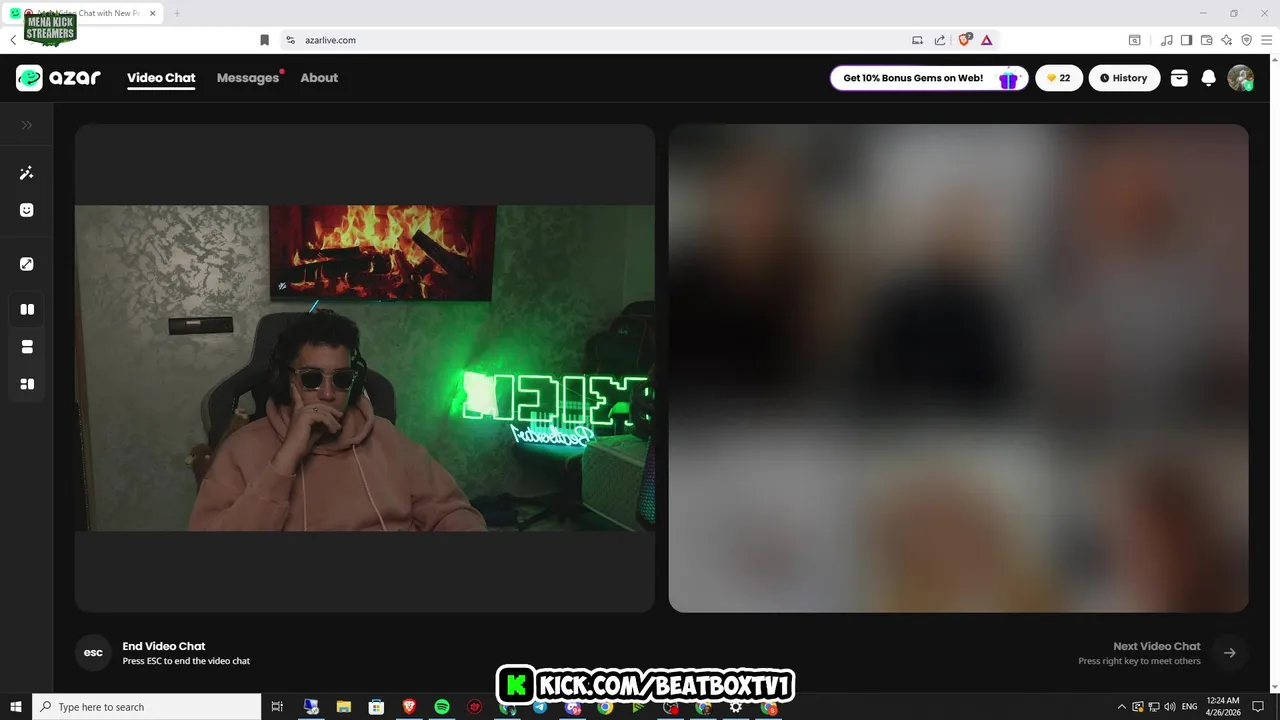Go back with the browser back arrow

(x=13, y=40)
